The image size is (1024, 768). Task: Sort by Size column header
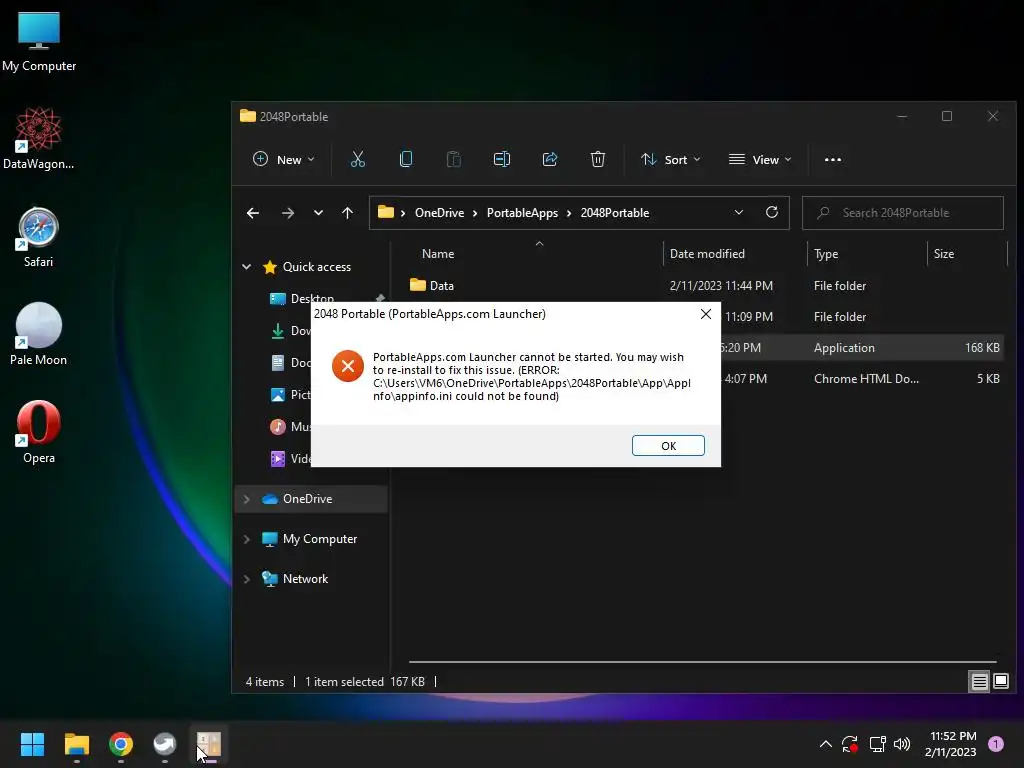pyautogui.click(x=944, y=254)
